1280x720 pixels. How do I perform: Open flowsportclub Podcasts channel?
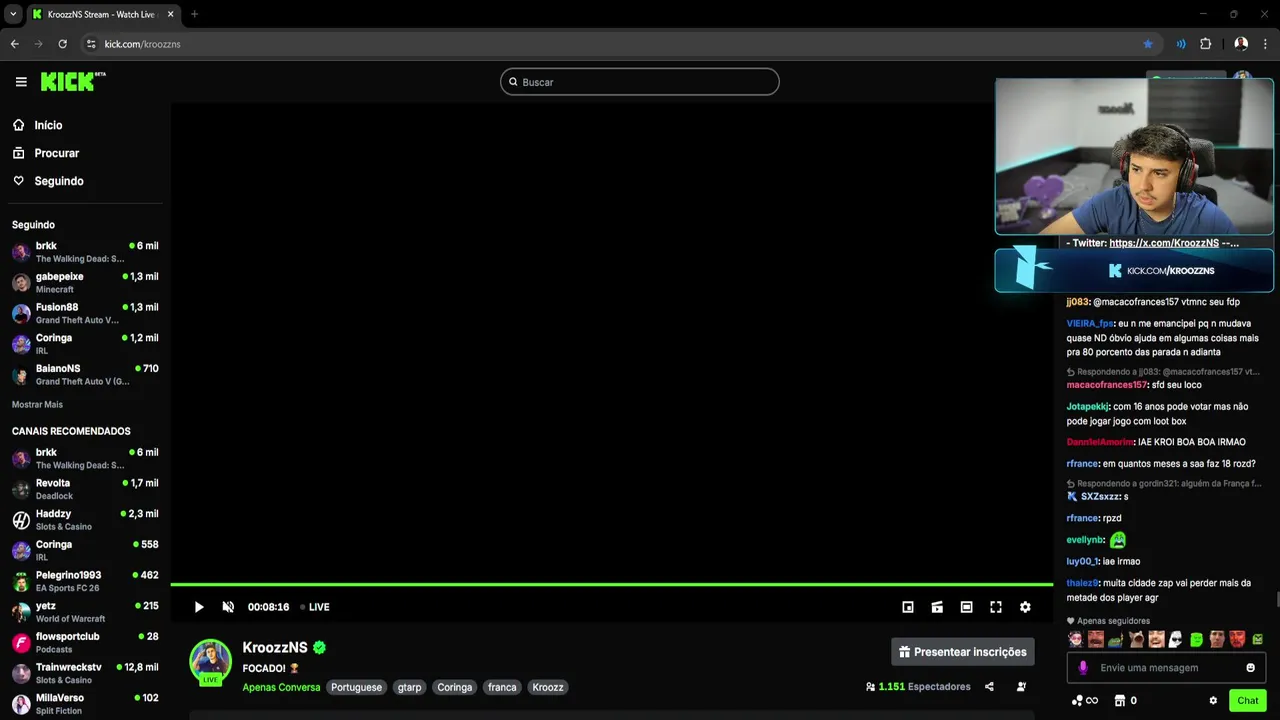pos(85,642)
